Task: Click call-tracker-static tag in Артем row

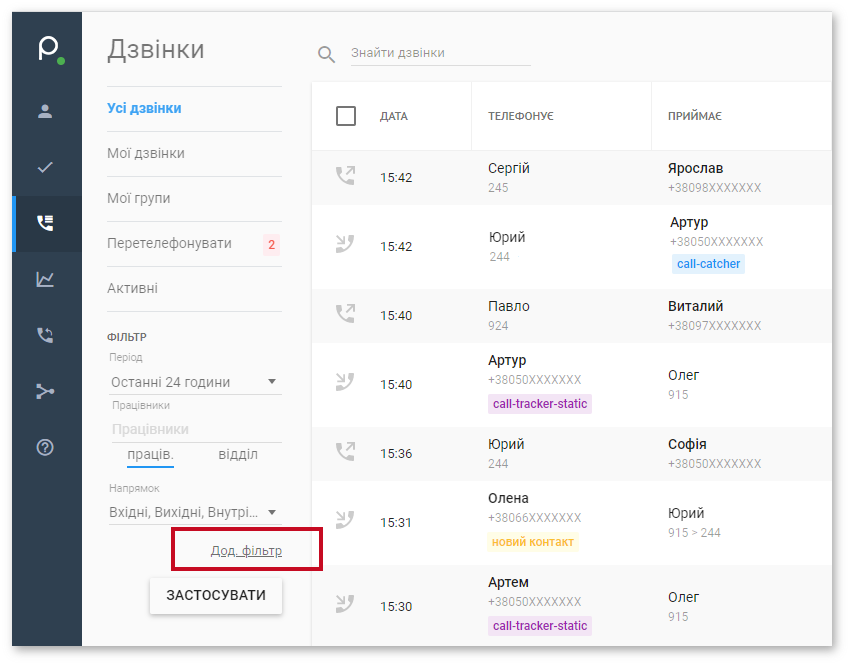Action: point(539,626)
